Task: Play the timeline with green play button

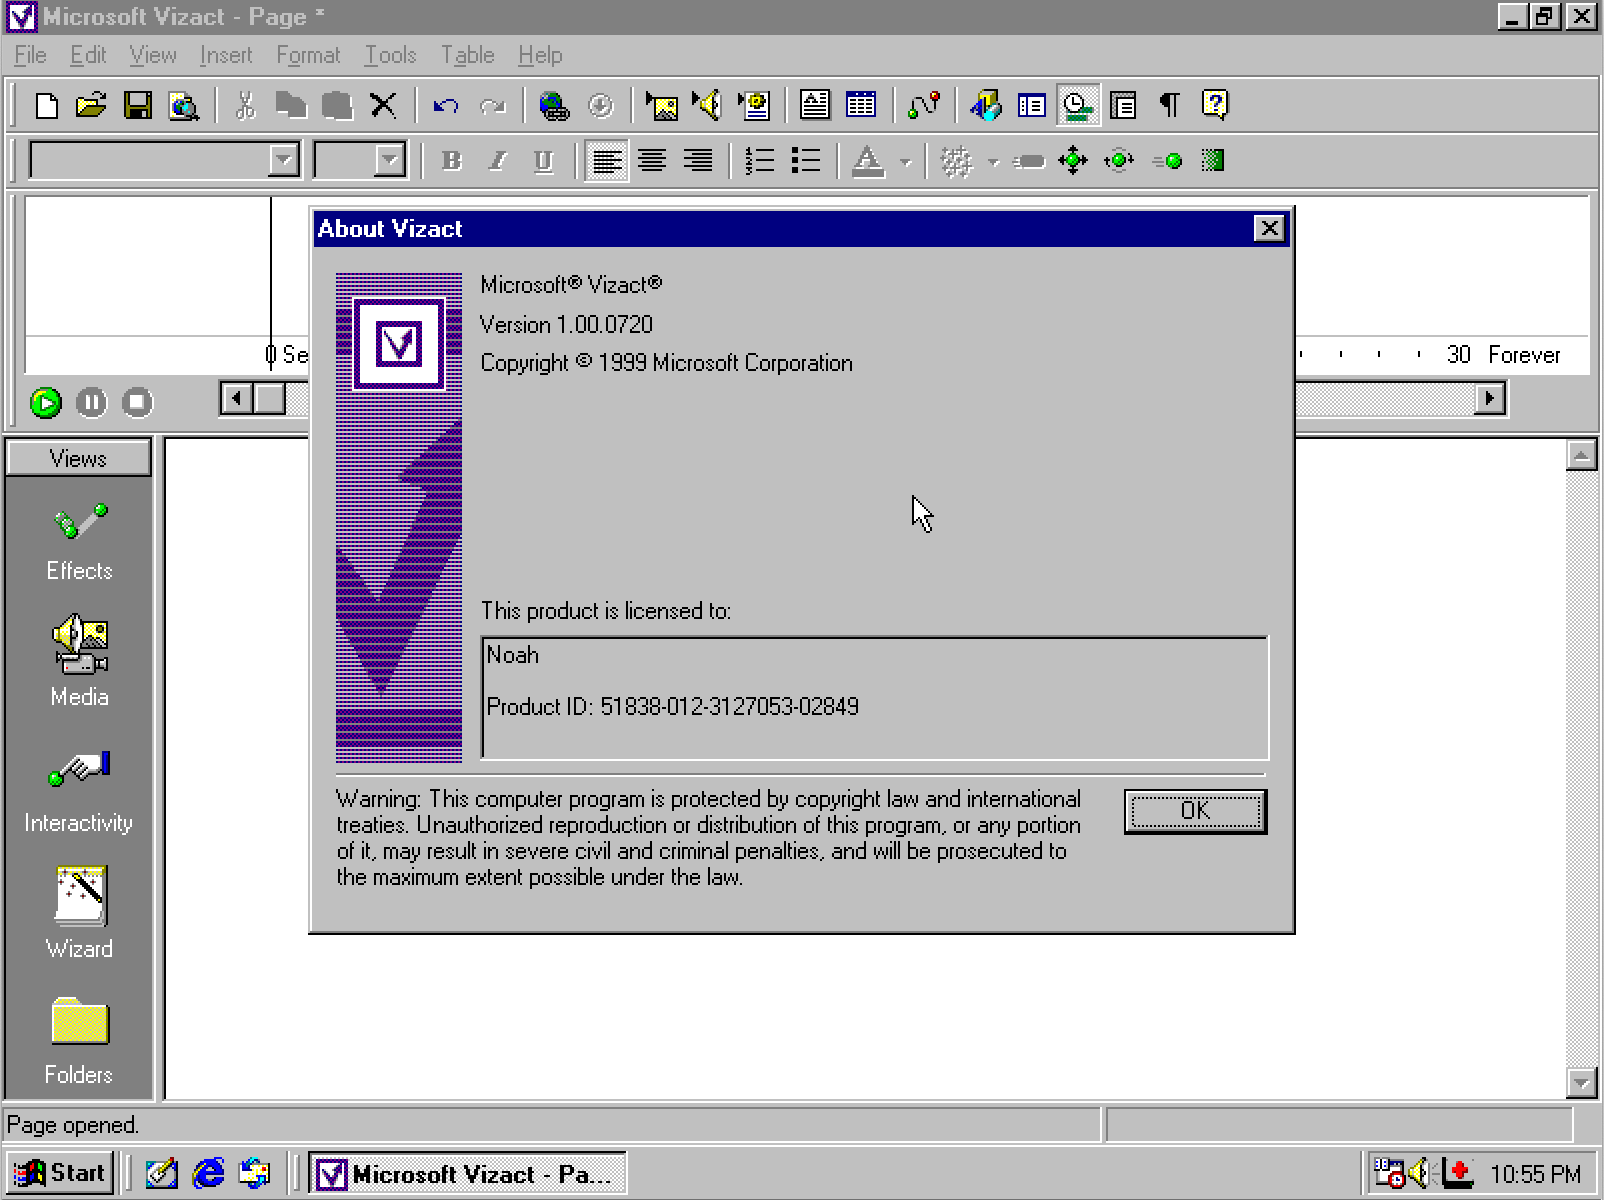Action: click(45, 402)
